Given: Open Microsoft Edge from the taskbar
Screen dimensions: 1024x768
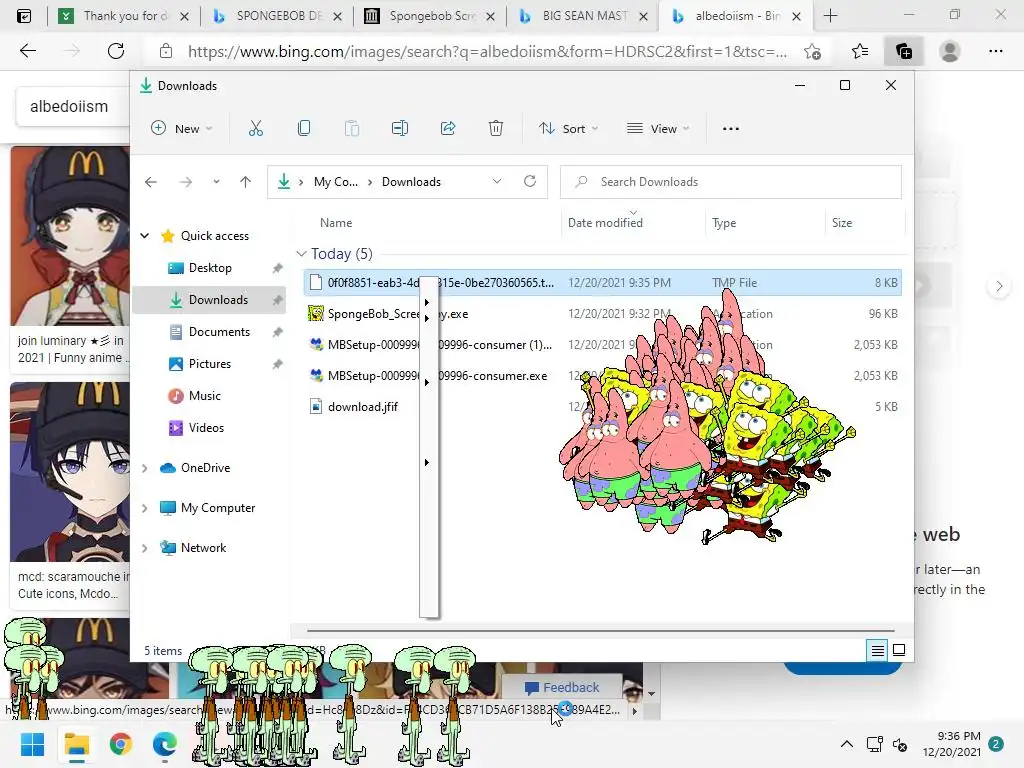Looking at the screenshot, I should tap(165, 744).
